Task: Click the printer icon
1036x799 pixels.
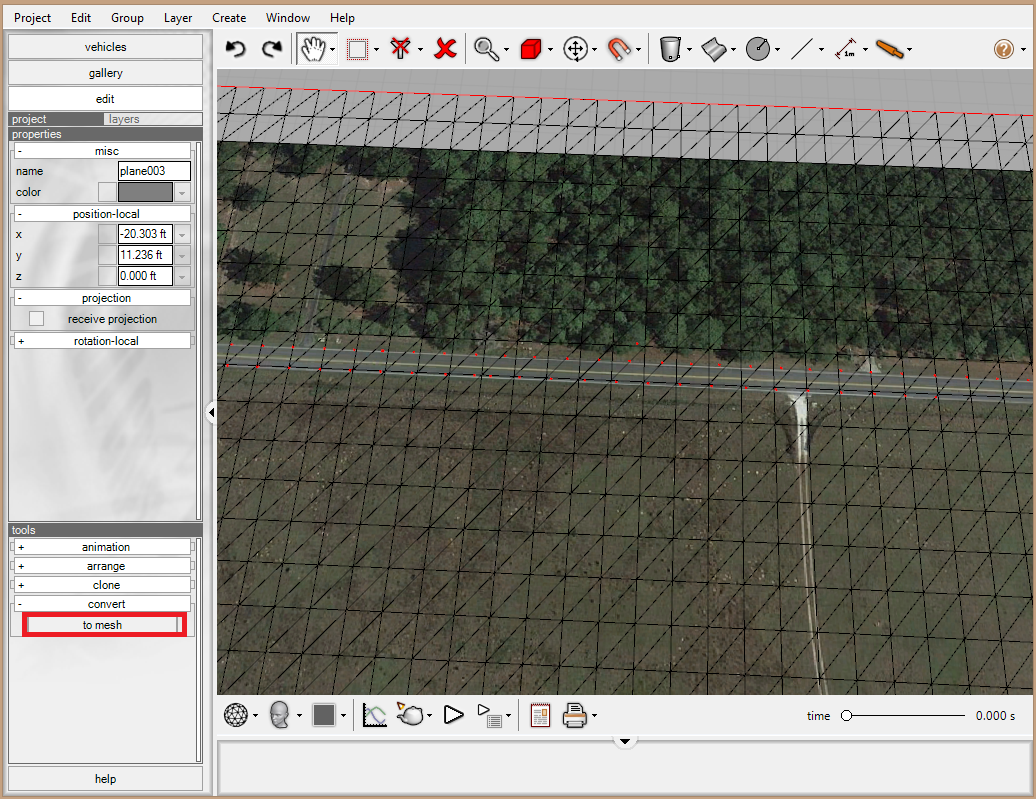Action: point(575,715)
